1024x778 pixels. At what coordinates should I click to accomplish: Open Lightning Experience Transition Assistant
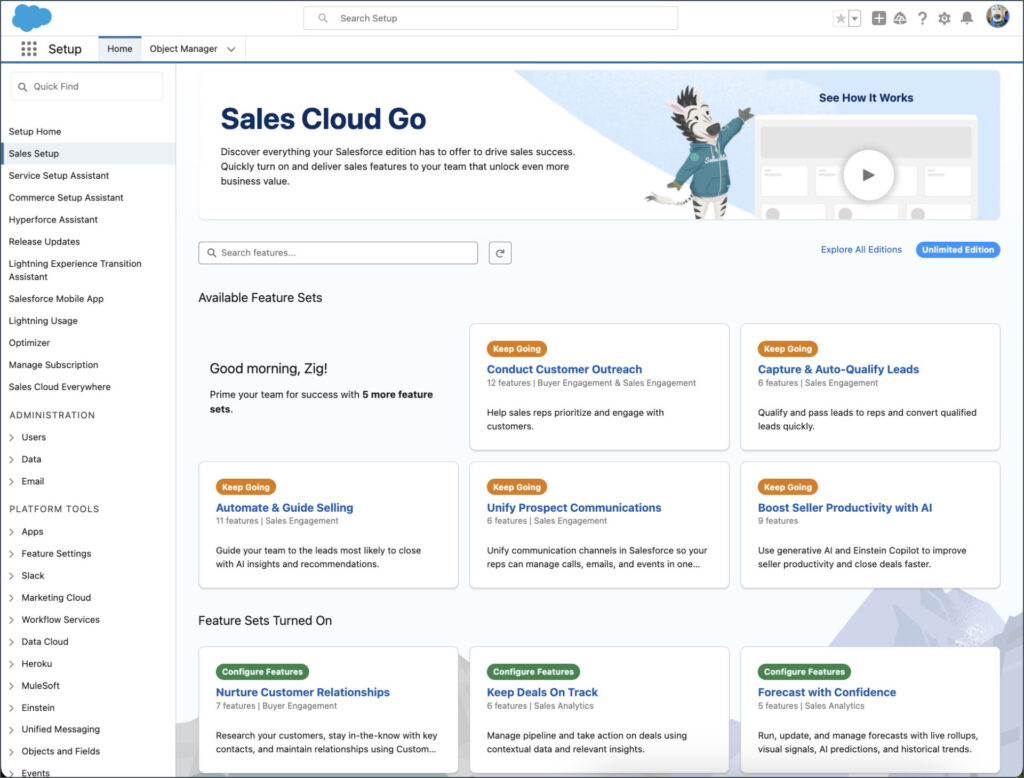(x=75, y=270)
